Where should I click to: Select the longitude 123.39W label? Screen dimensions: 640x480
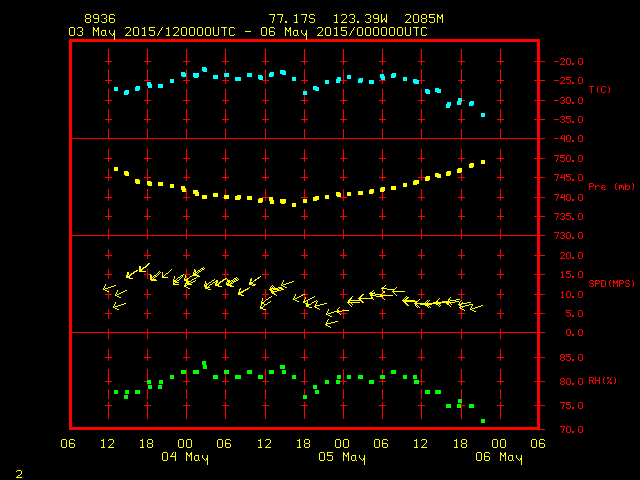coord(360,19)
